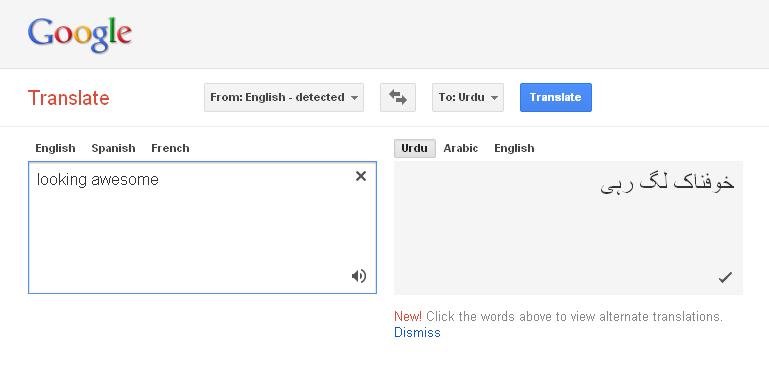
Task: Play the listen speaker icon
Action: [359, 276]
